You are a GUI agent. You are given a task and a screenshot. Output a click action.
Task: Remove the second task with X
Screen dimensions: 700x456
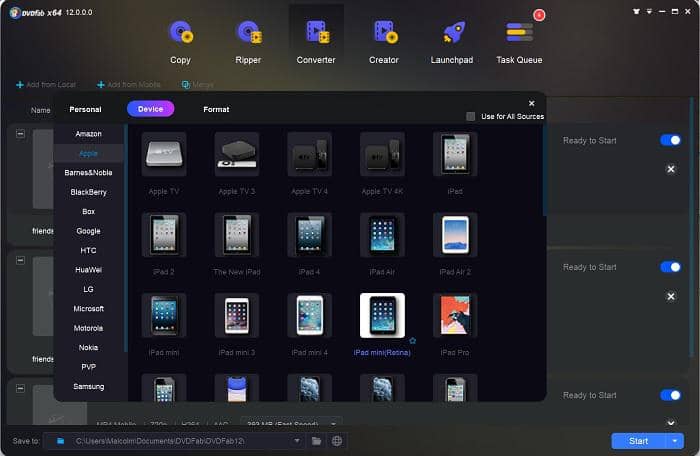[x=671, y=297]
